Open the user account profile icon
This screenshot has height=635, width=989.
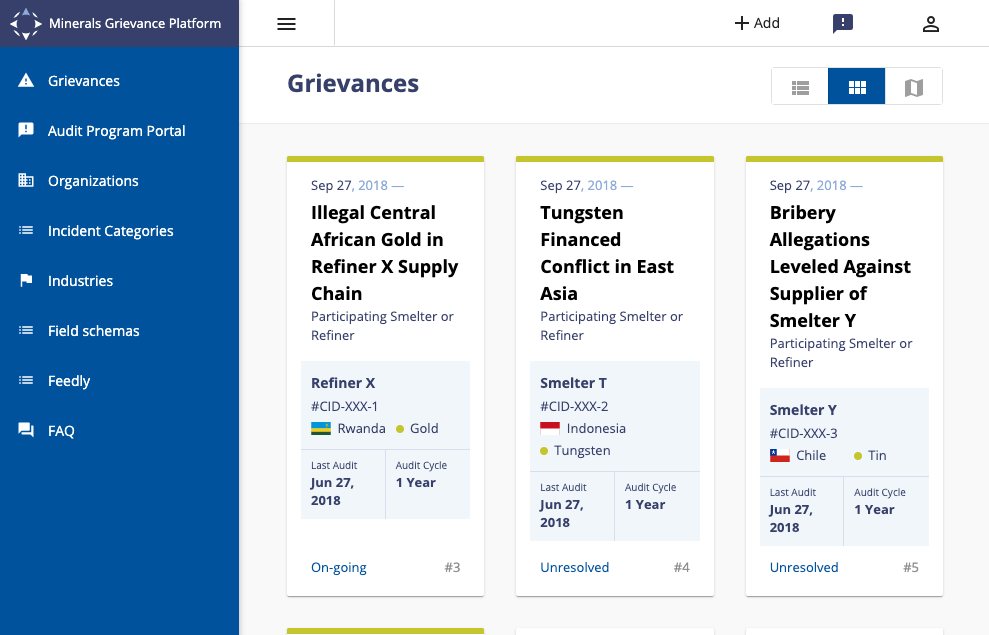pyautogui.click(x=930, y=24)
